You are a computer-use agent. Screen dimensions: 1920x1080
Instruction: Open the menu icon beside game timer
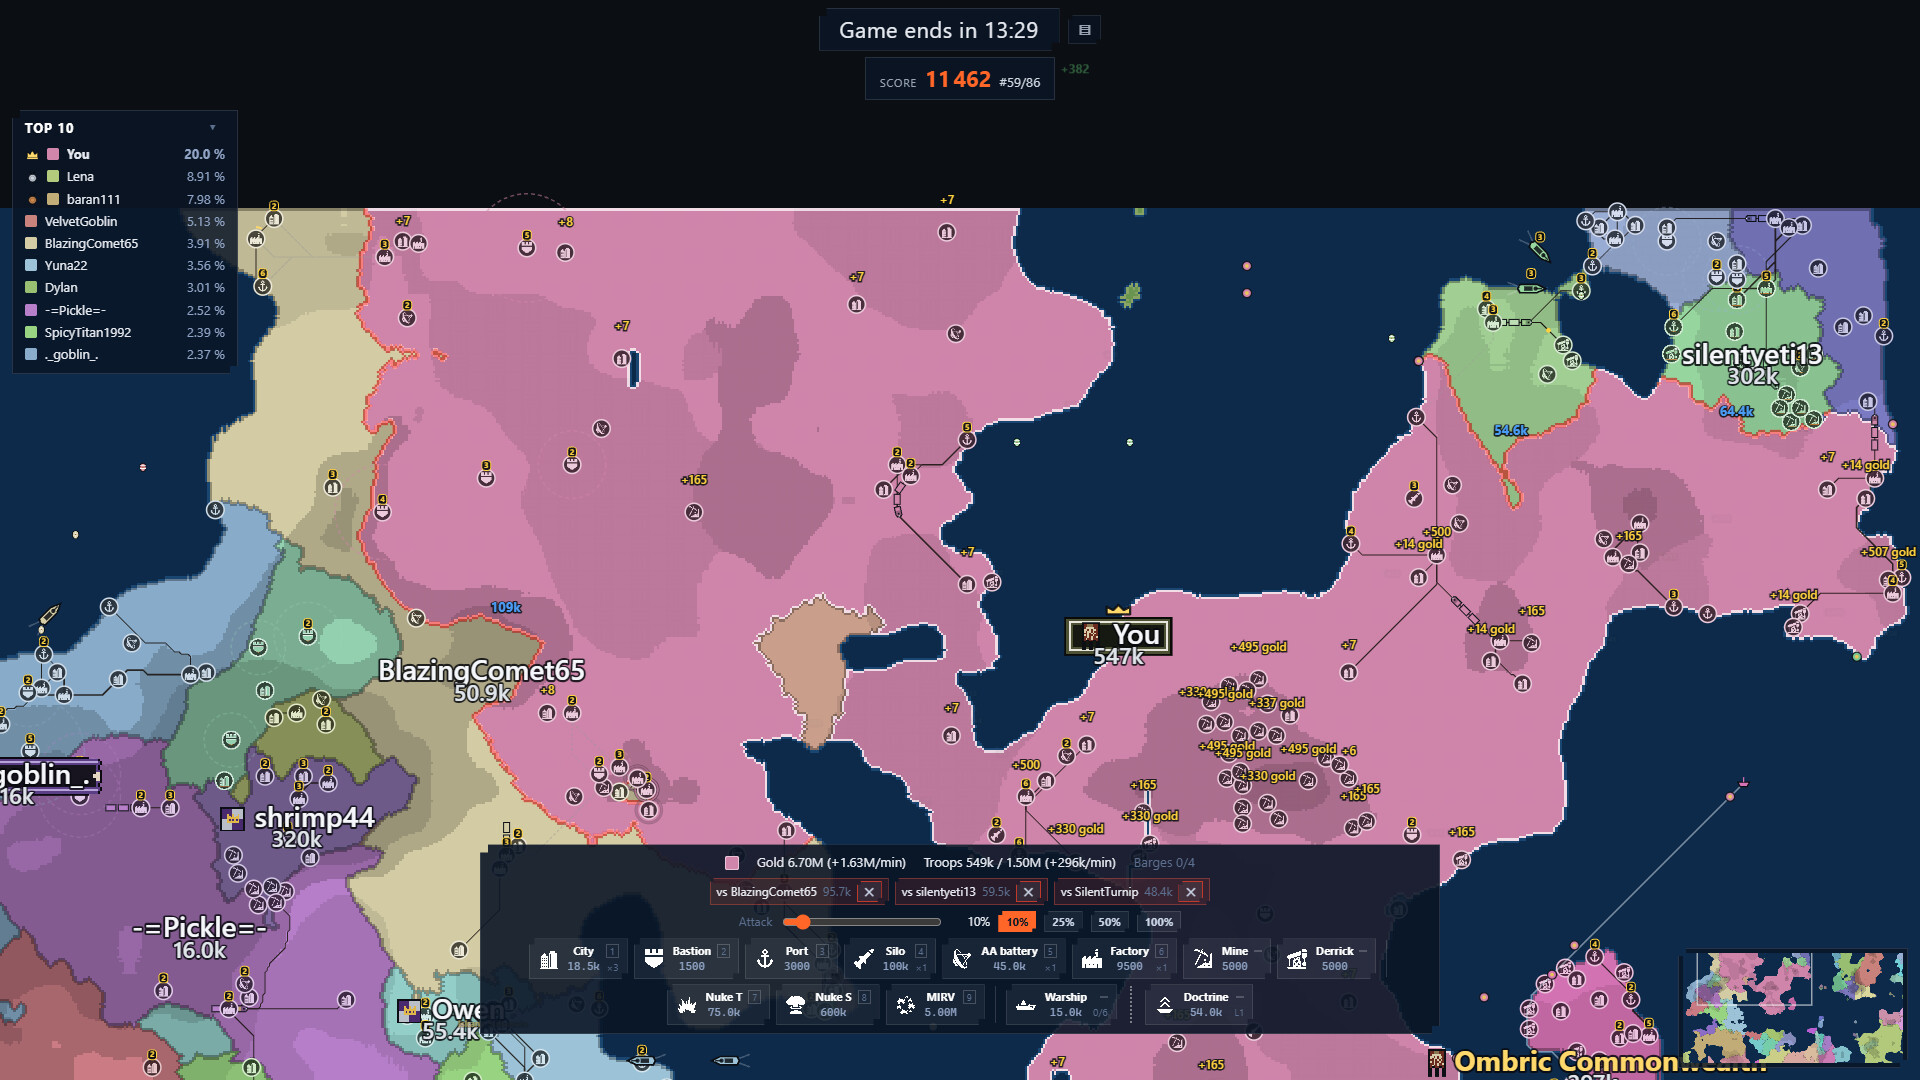coord(1084,30)
